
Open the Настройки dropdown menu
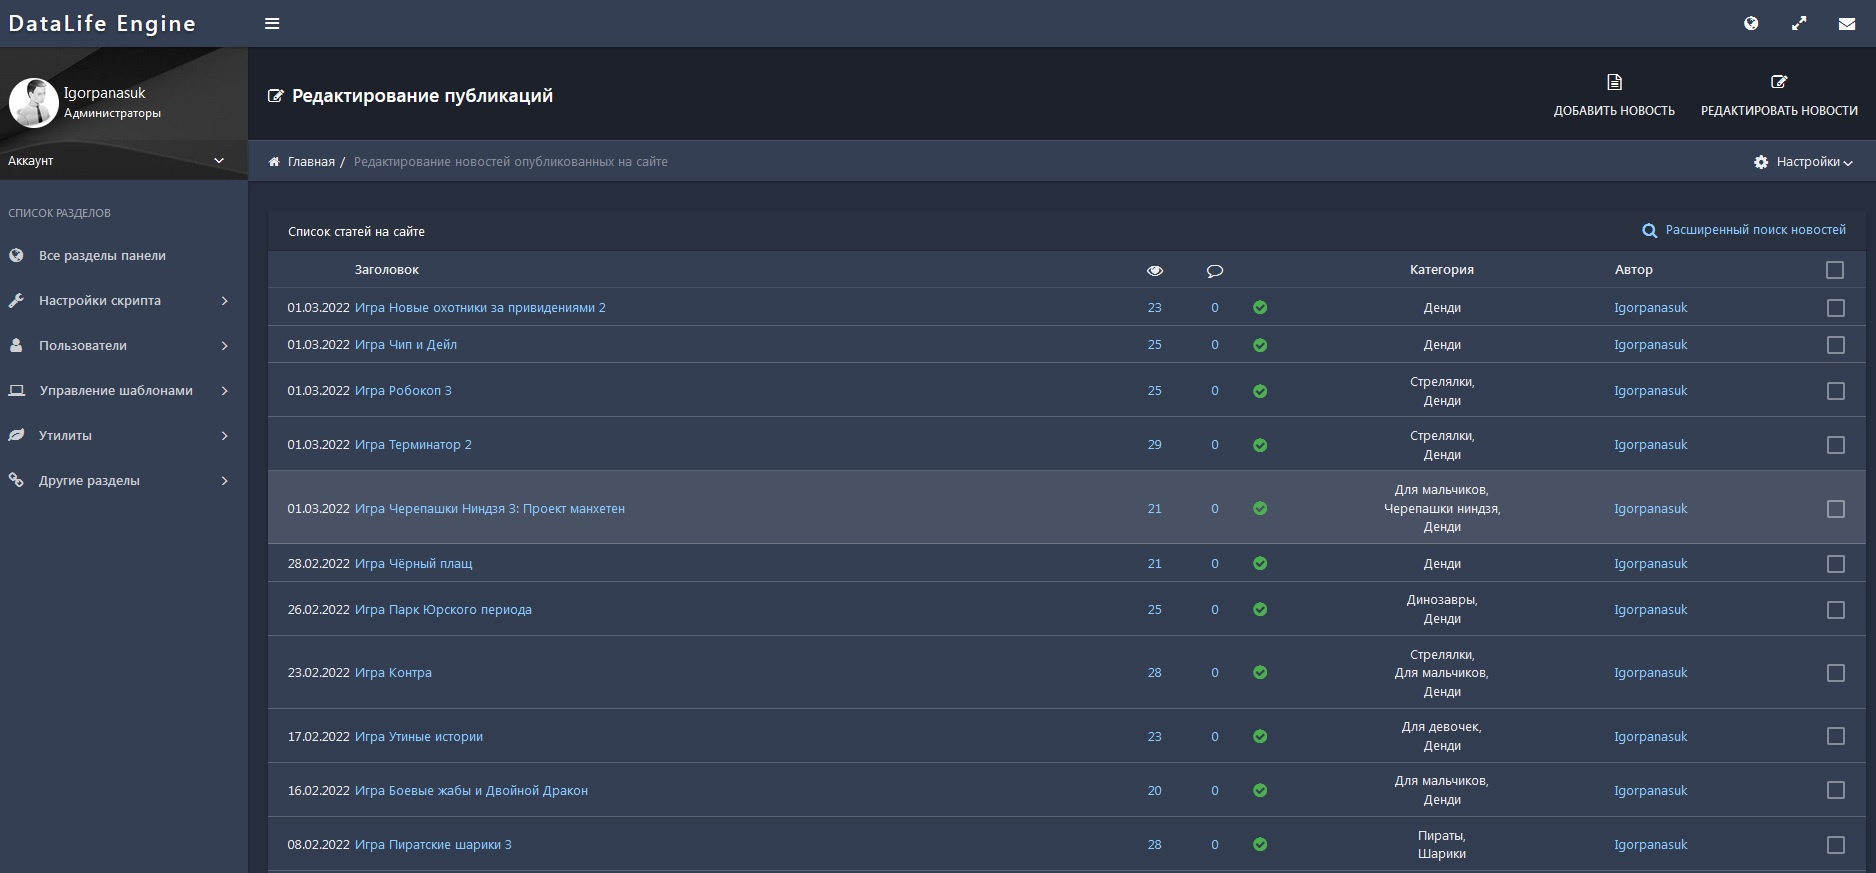(x=1804, y=162)
